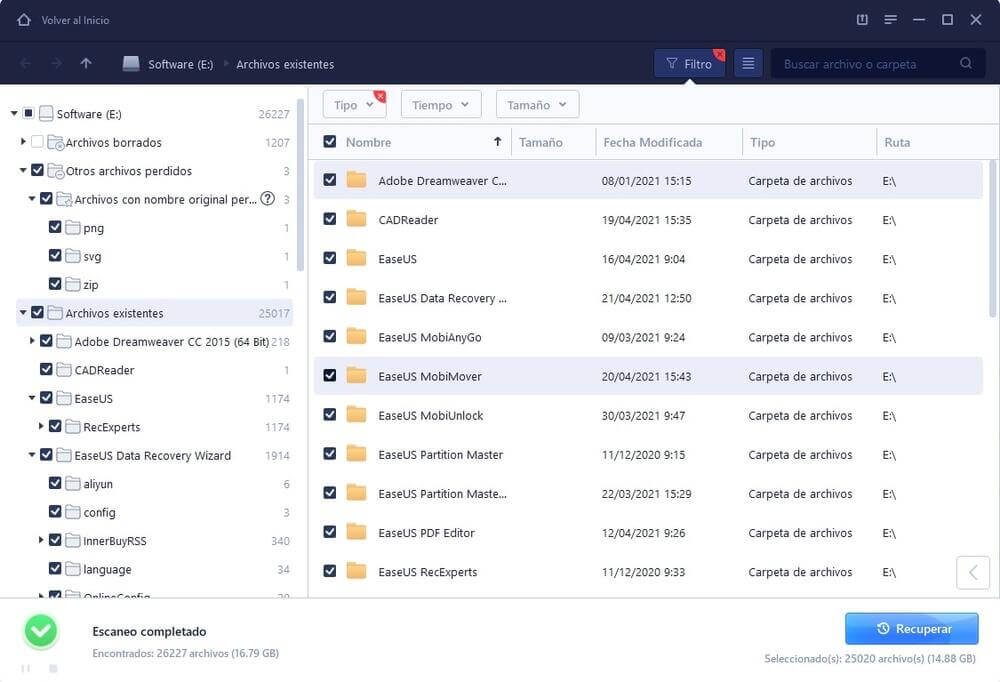Click the EaseUS MobiUnlock folder icon
This screenshot has height=682, width=1000.
tap(357, 415)
